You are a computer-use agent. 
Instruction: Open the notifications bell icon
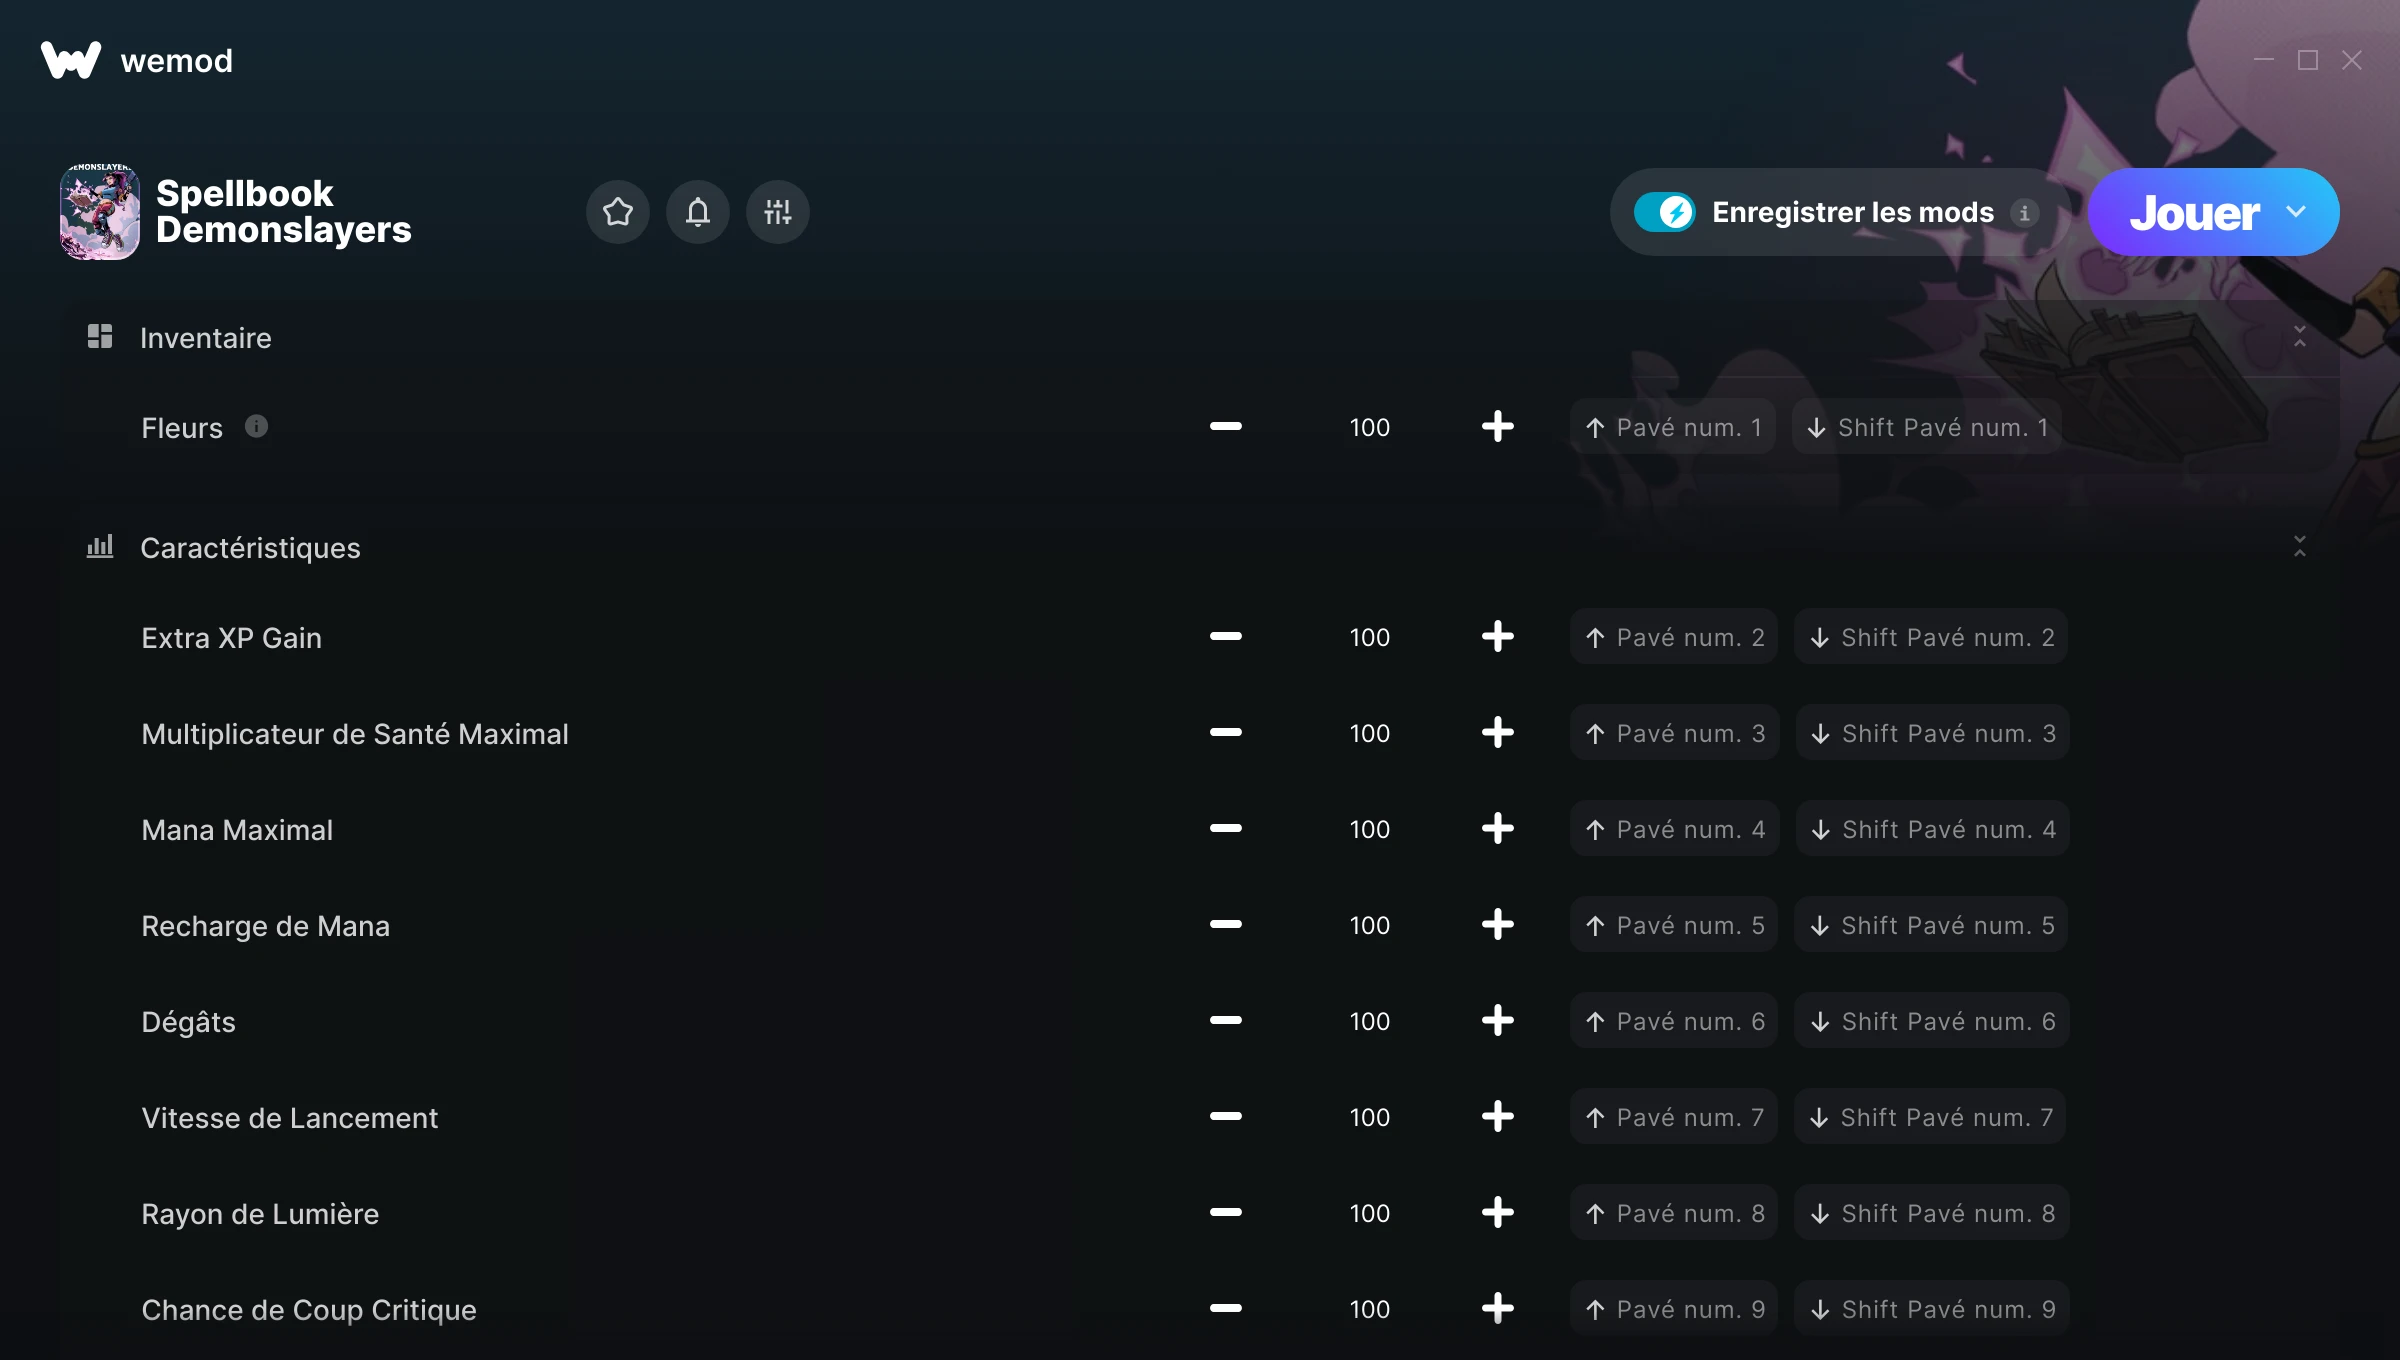click(x=698, y=212)
